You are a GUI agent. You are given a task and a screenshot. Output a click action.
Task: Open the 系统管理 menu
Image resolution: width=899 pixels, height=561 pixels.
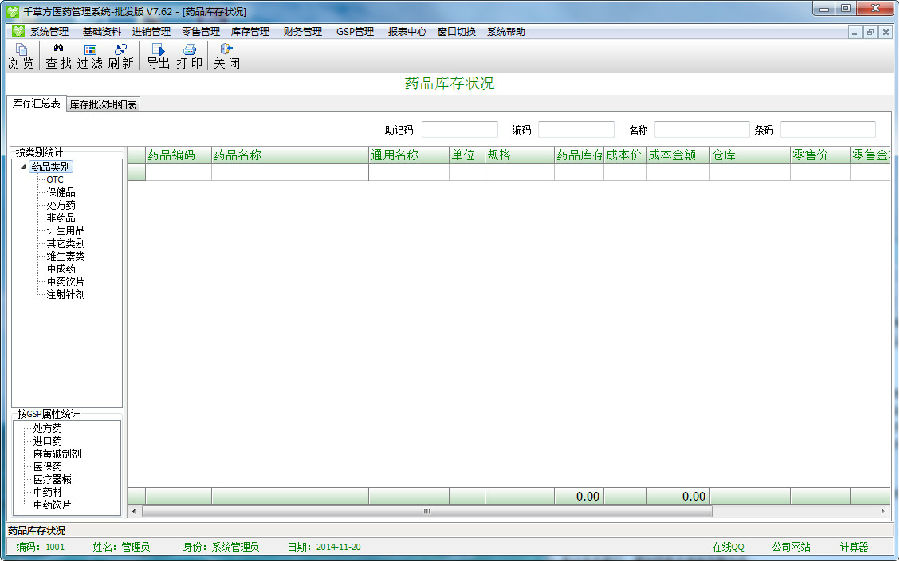tap(50, 32)
